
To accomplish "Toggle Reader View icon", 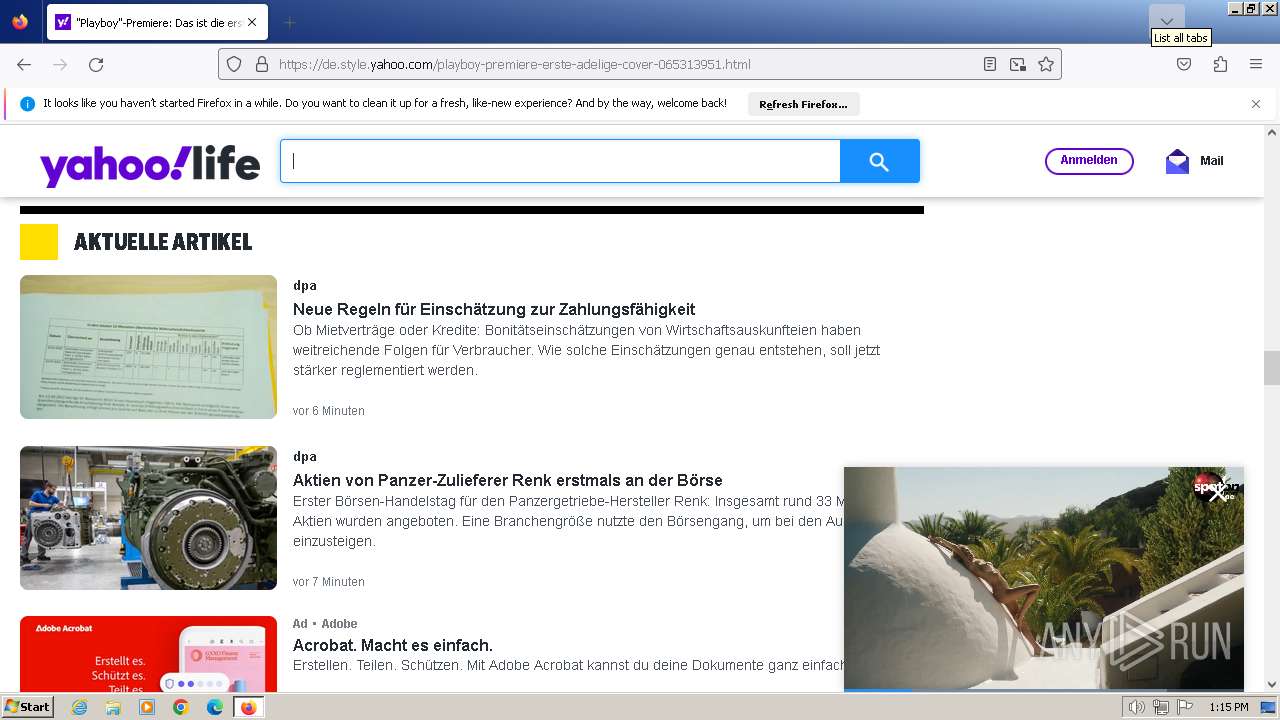I will pyautogui.click(x=990, y=64).
